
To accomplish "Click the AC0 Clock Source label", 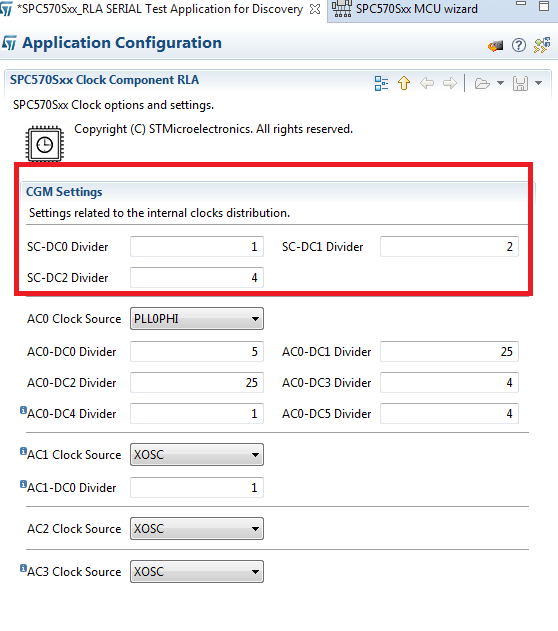I will 74,319.
